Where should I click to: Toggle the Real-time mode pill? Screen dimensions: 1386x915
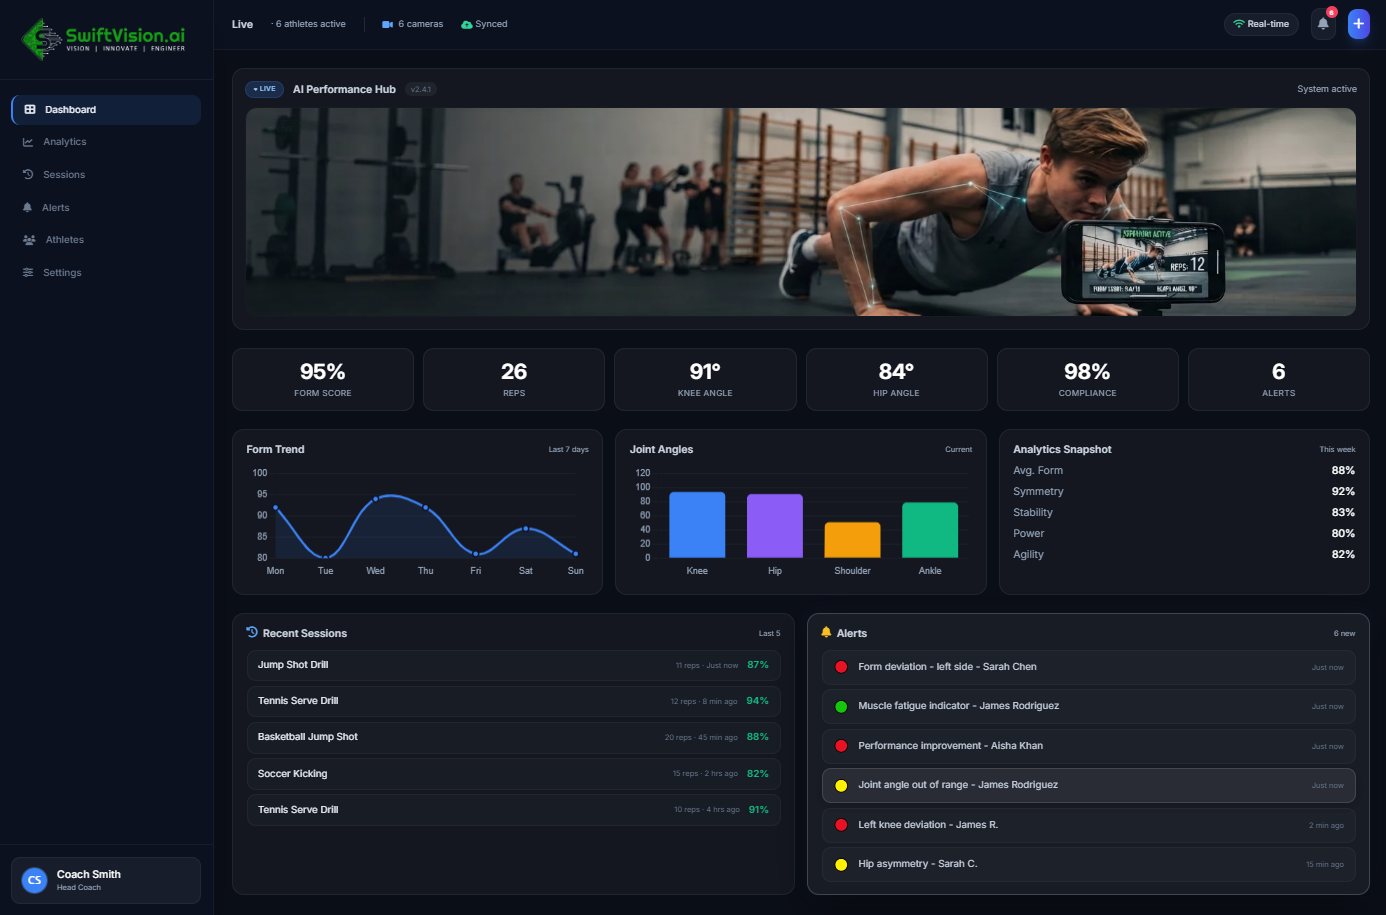[x=1261, y=24]
